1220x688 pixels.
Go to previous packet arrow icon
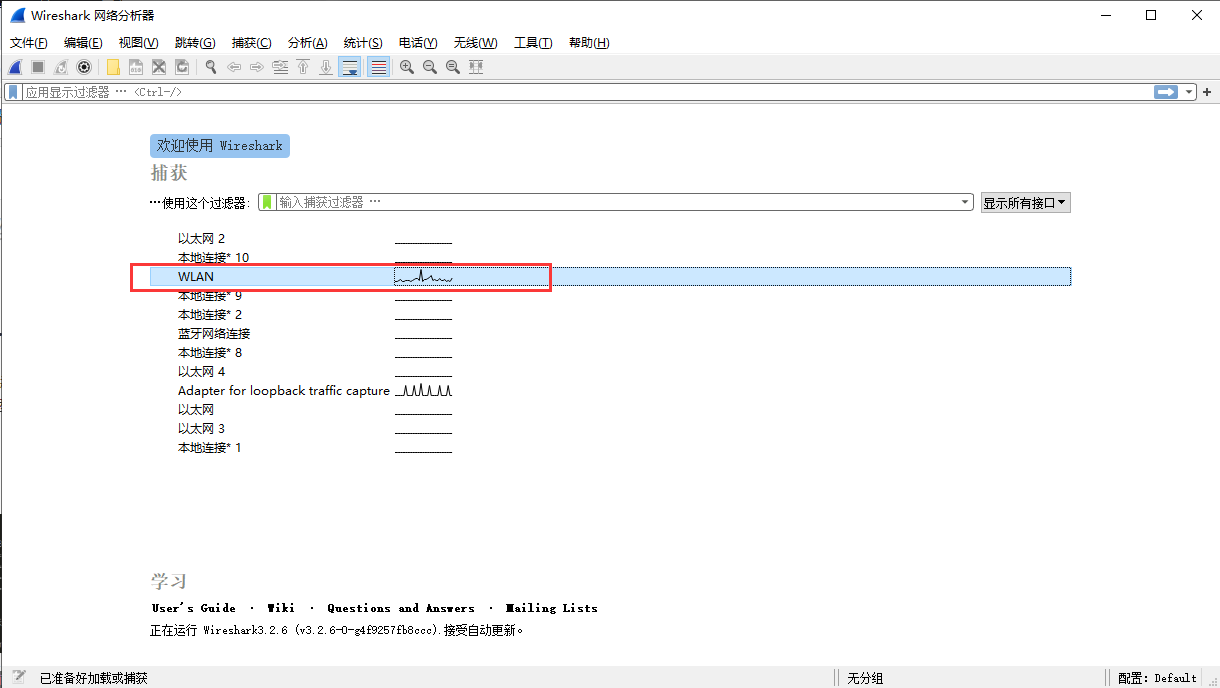[x=234, y=67]
